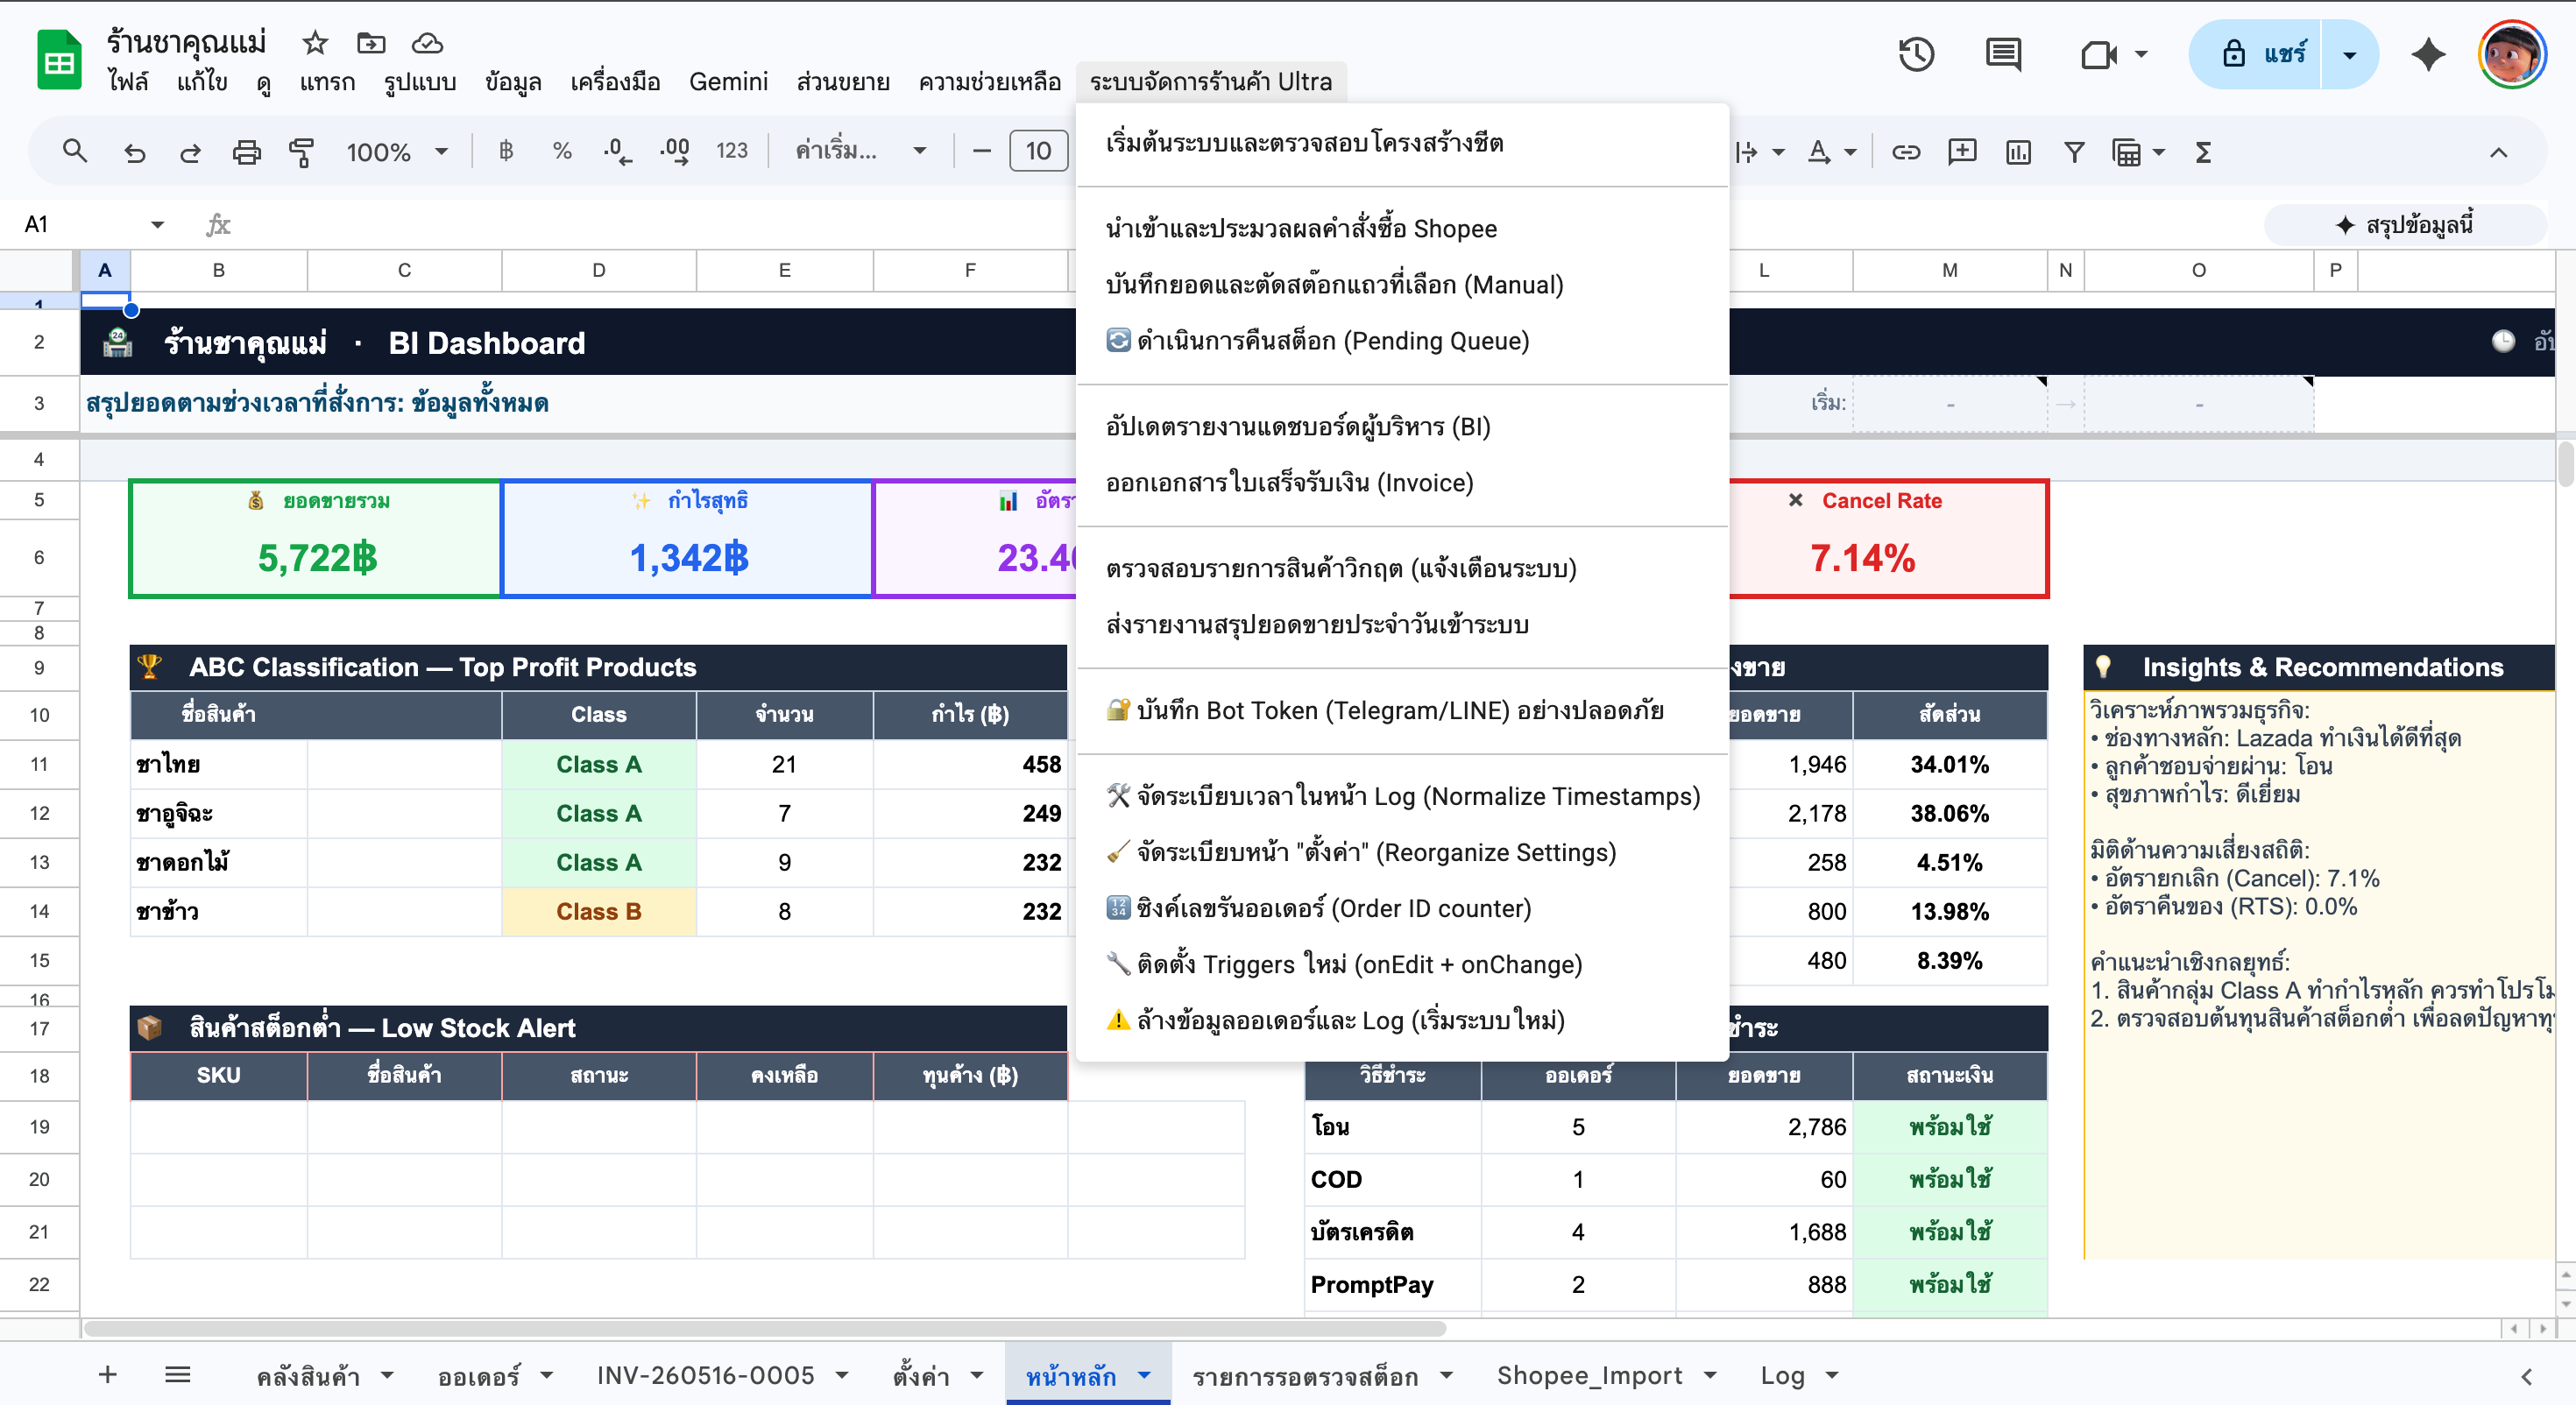
Task: Choose ออกเอกสารใบเสร็จรับเงิน (Invoice)
Action: tap(1402, 483)
